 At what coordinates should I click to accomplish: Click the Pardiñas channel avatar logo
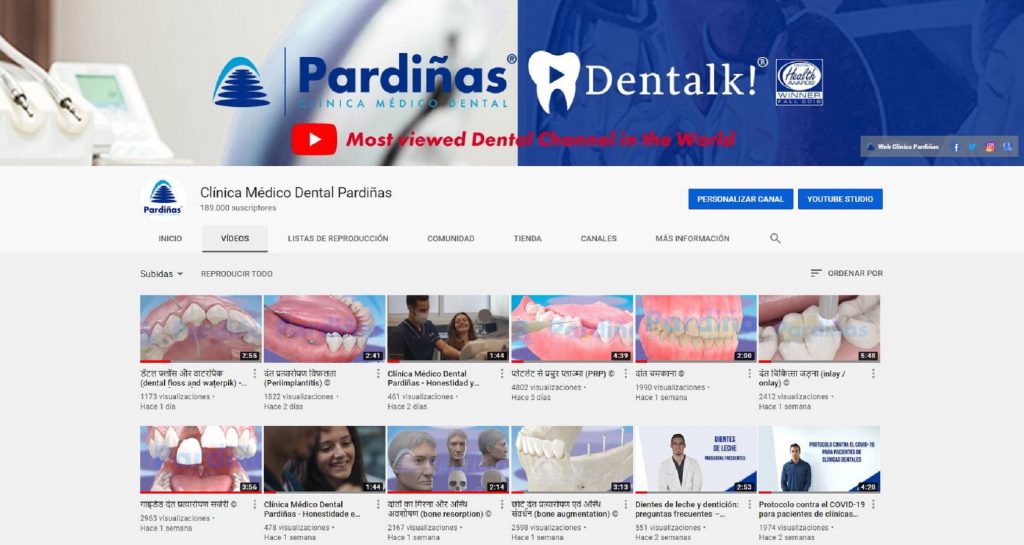[x=163, y=198]
